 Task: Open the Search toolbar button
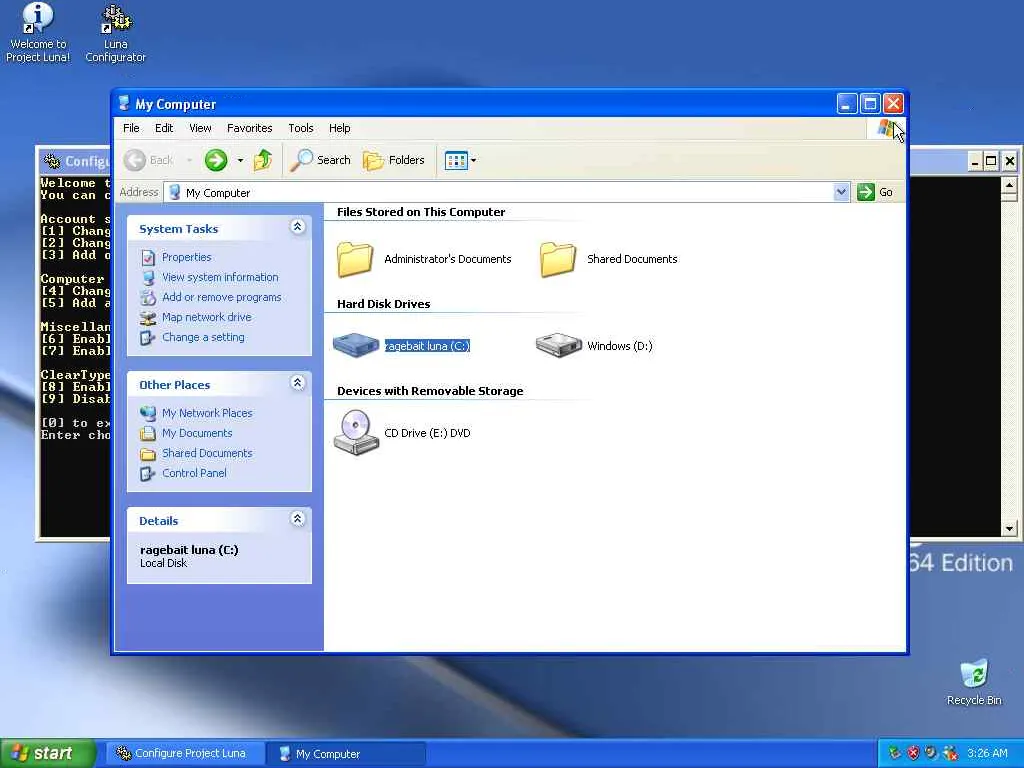(321, 160)
